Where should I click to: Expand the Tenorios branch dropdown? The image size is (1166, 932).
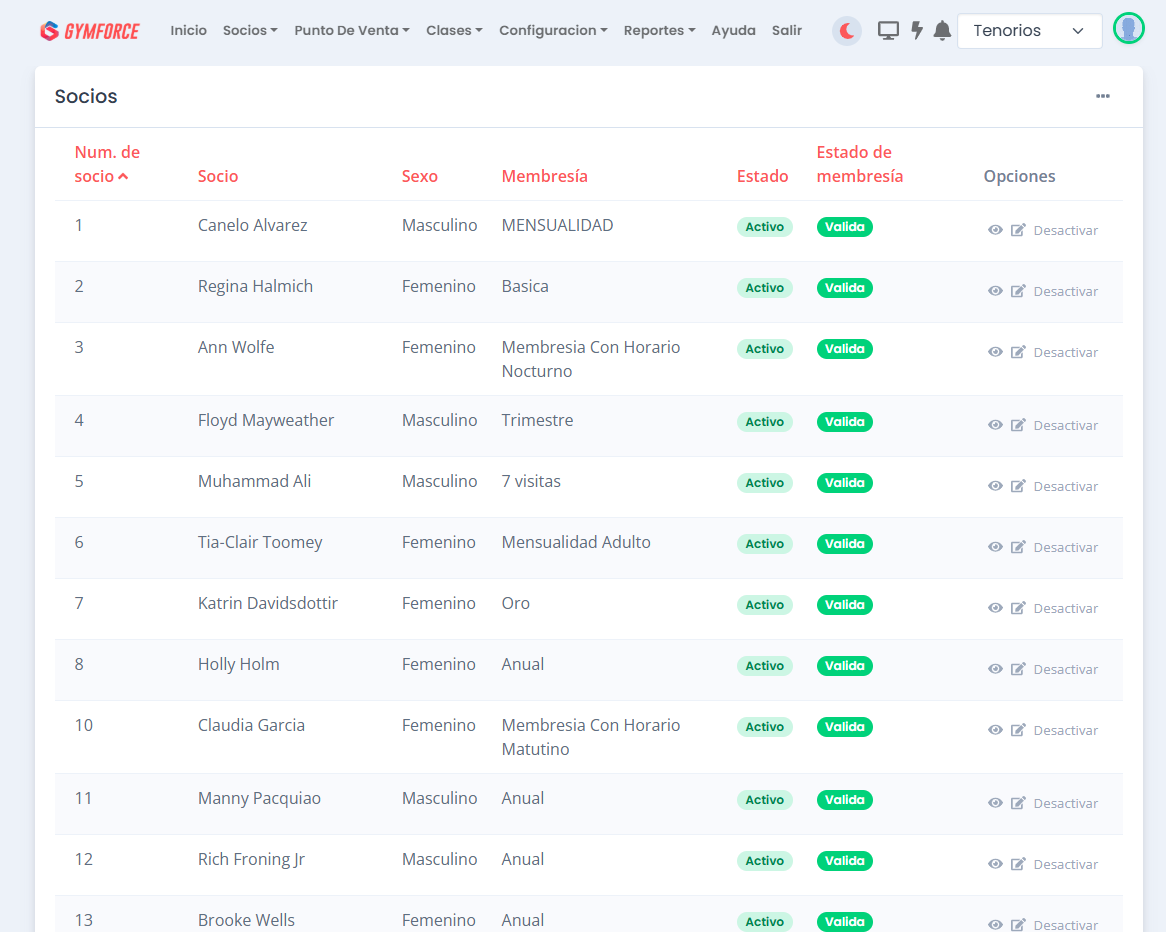tap(1029, 31)
